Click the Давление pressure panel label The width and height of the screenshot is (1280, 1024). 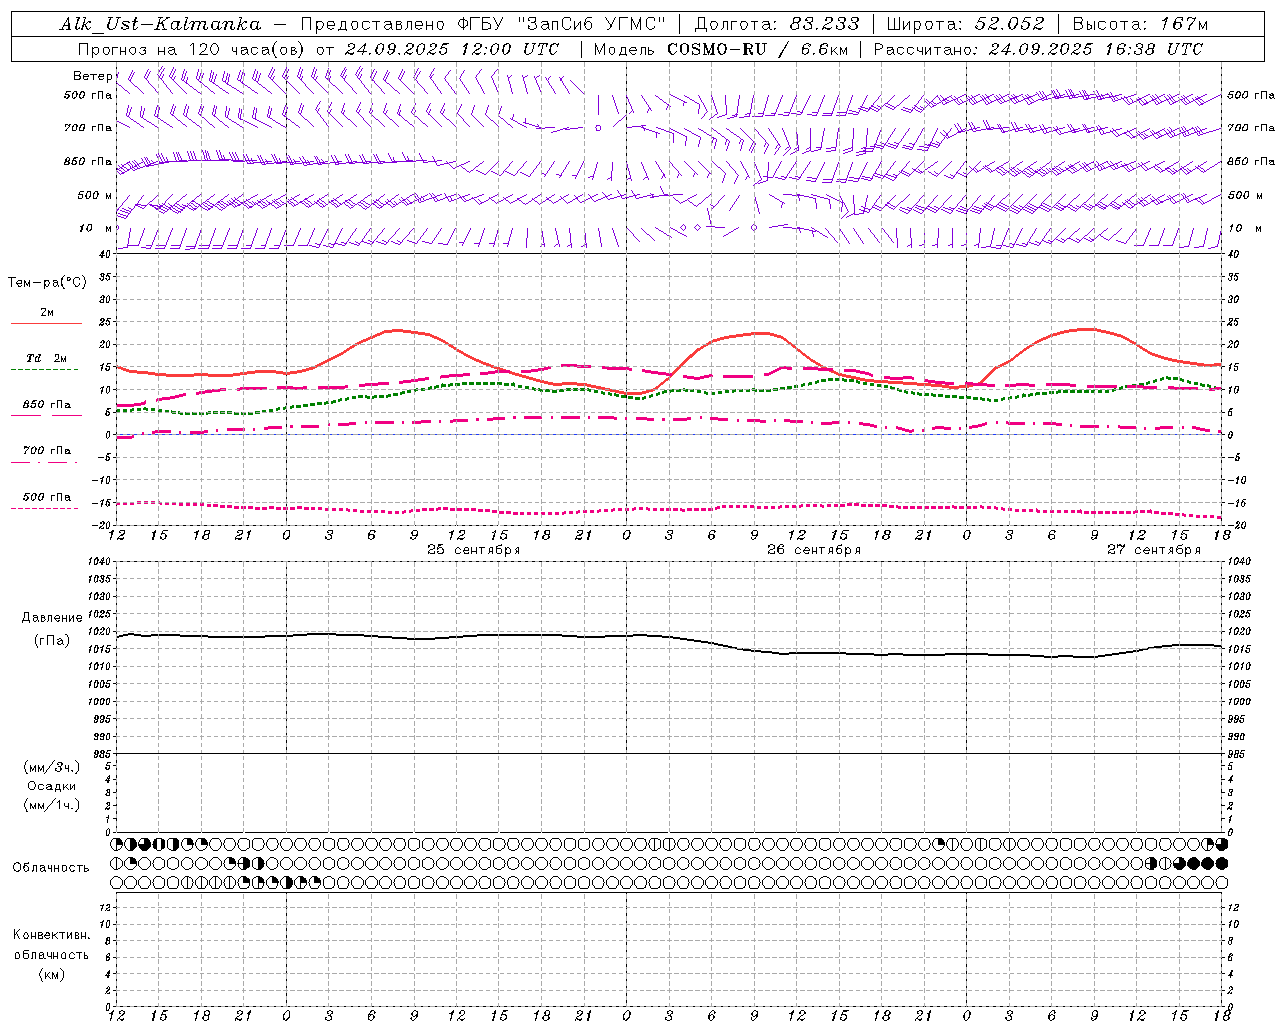tap(53, 618)
